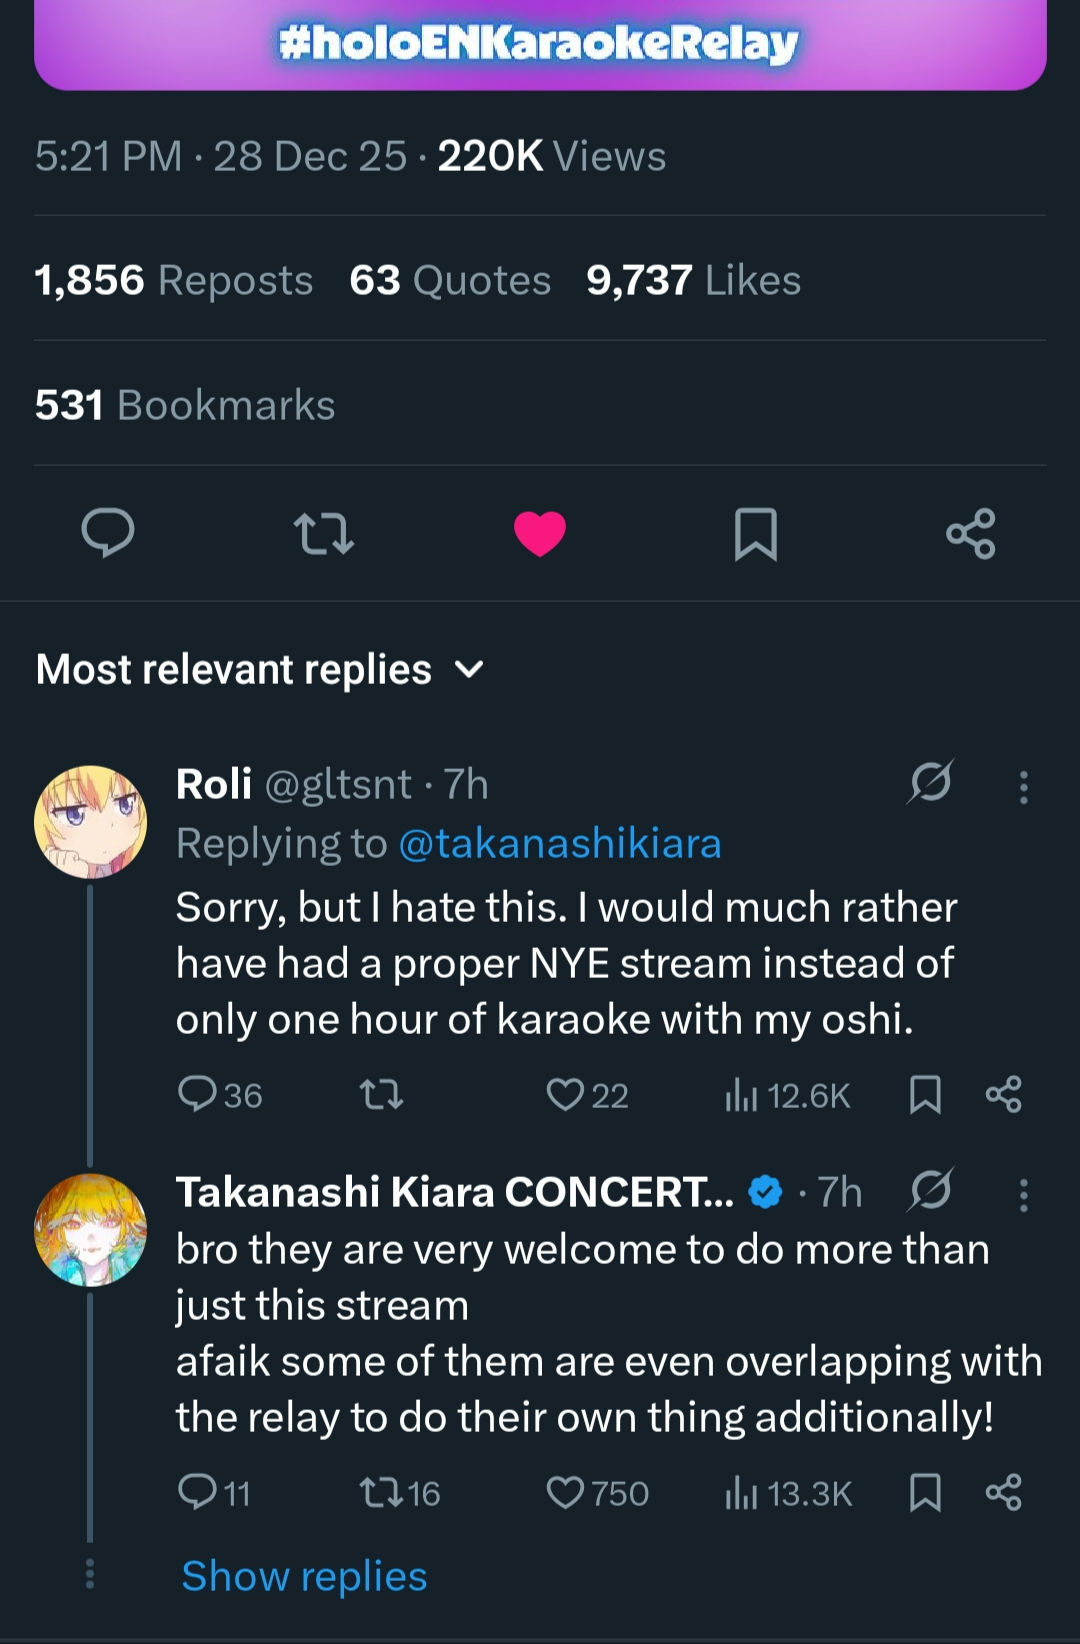The height and width of the screenshot is (1644, 1080).
Task: Like Takanashi Kiara's reply
Action: point(566,1493)
